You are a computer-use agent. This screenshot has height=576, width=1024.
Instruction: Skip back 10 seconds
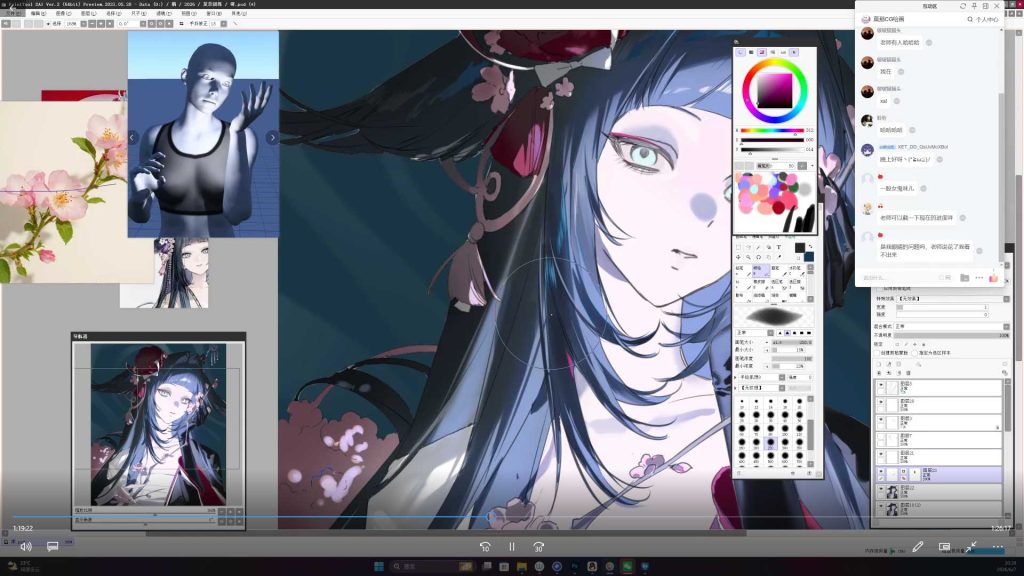(485, 547)
